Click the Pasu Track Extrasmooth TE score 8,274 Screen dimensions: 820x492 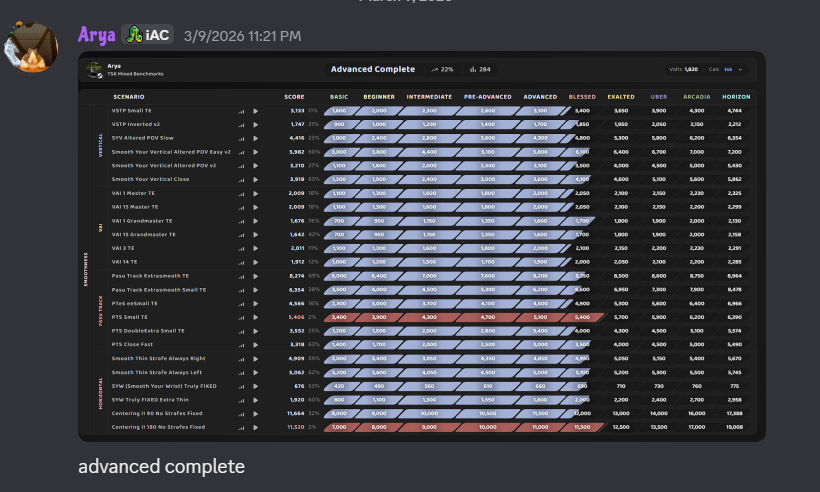point(297,276)
